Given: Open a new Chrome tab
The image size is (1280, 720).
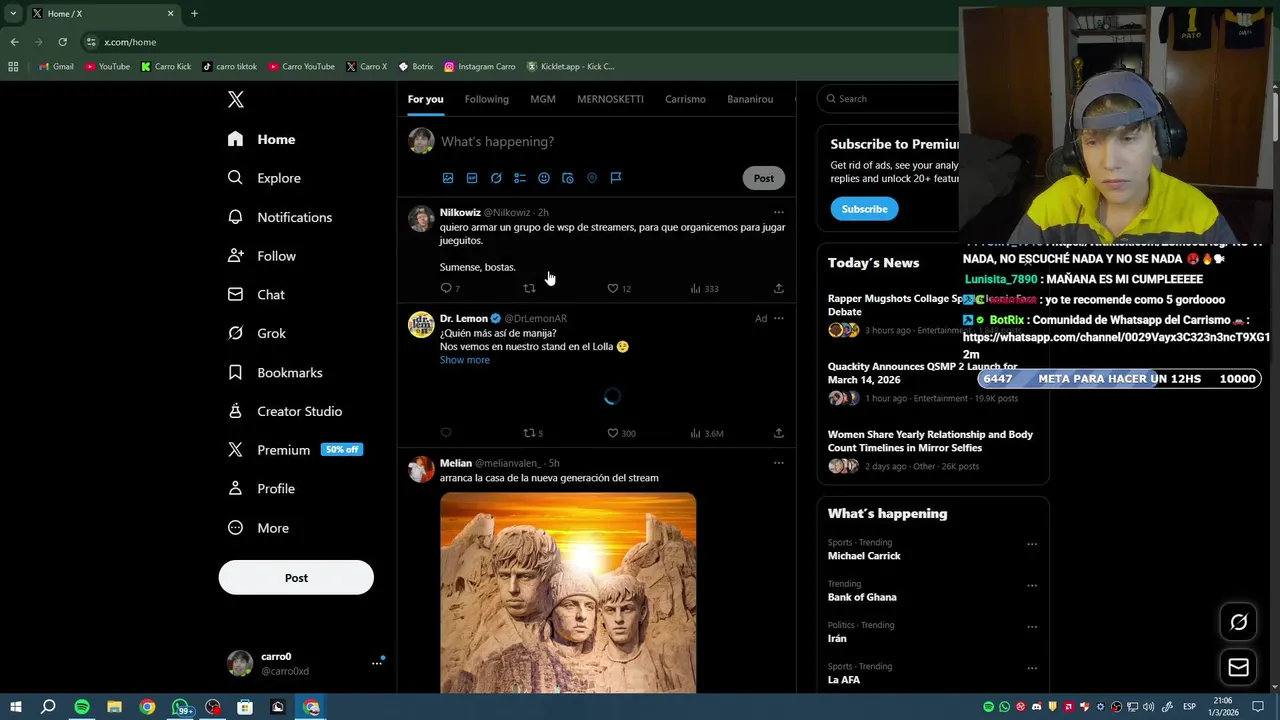Looking at the screenshot, I should (x=194, y=14).
